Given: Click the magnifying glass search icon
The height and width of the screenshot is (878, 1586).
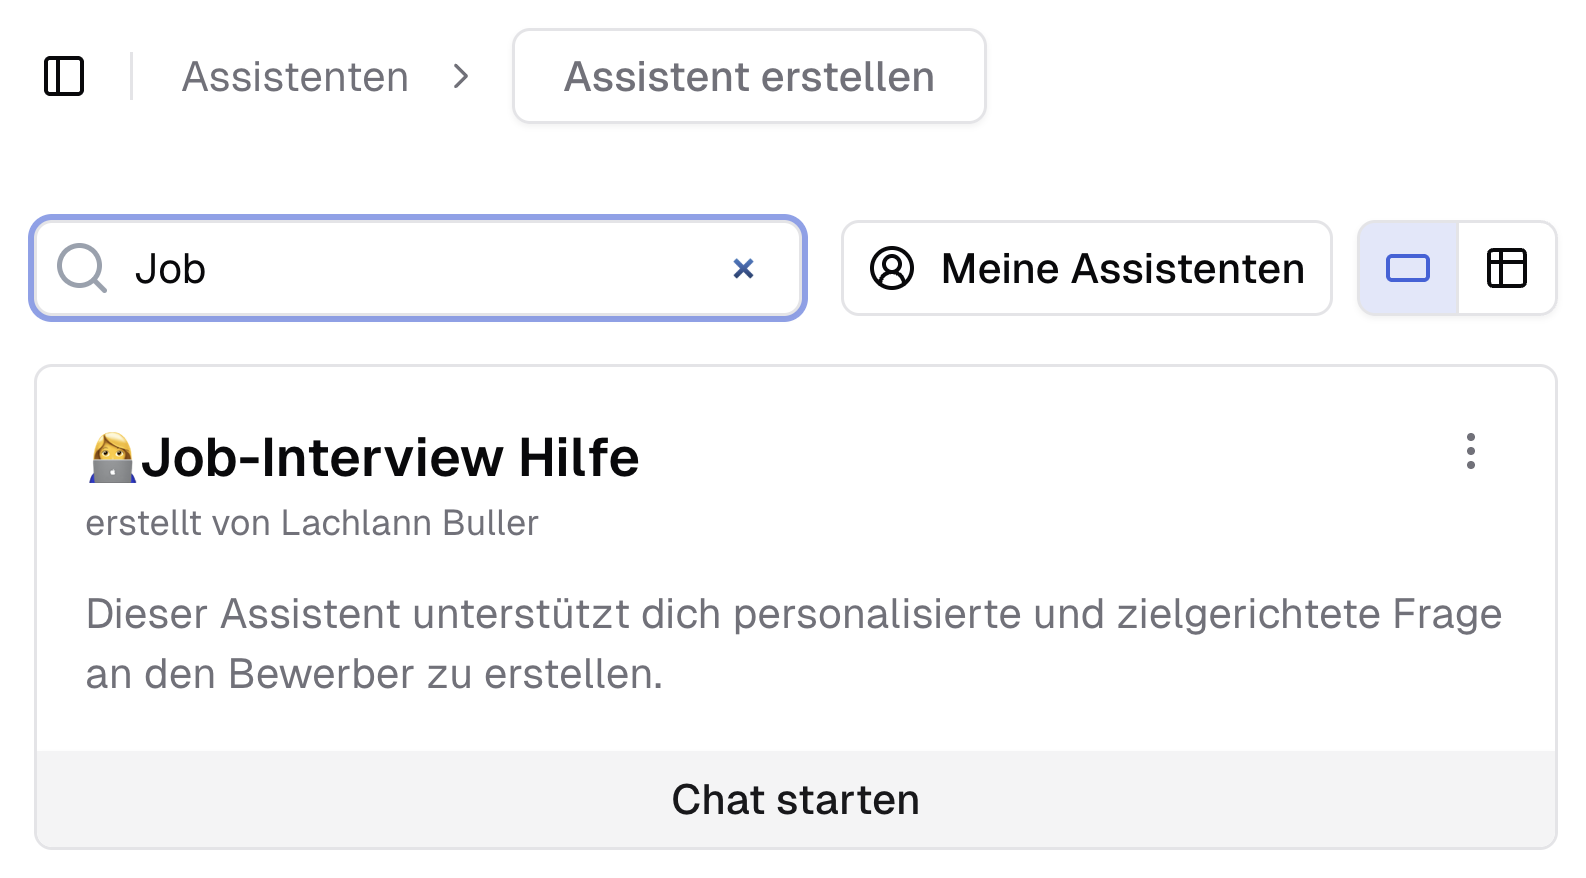Looking at the screenshot, I should tap(80, 268).
